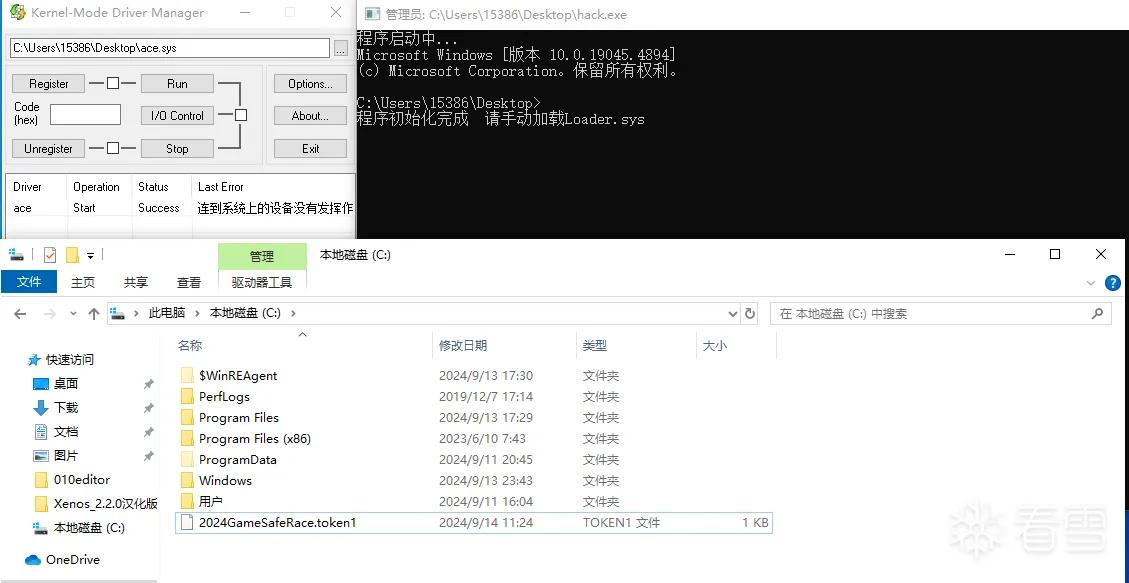Open the recent locations dropdown arrow
The height and width of the screenshot is (583, 1129).
pyautogui.click(x=73, y=315)
